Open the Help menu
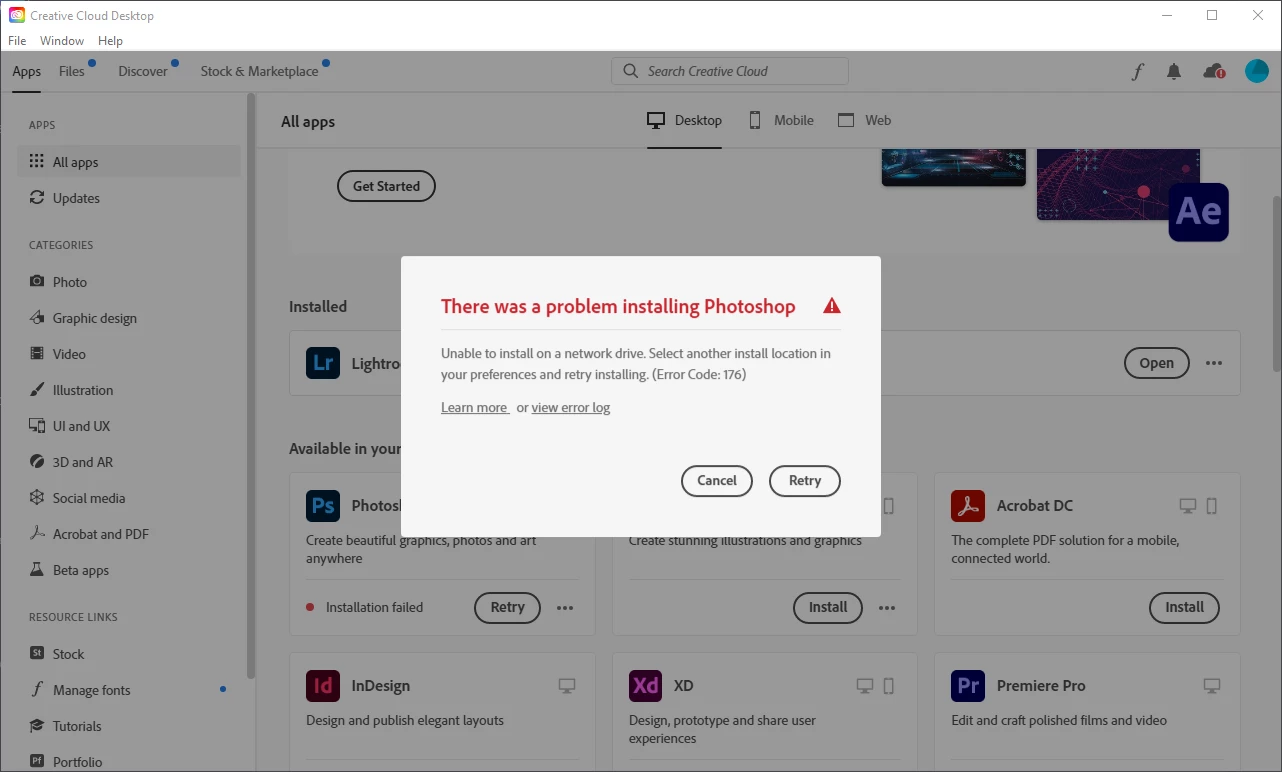 [x=110, y=41]
